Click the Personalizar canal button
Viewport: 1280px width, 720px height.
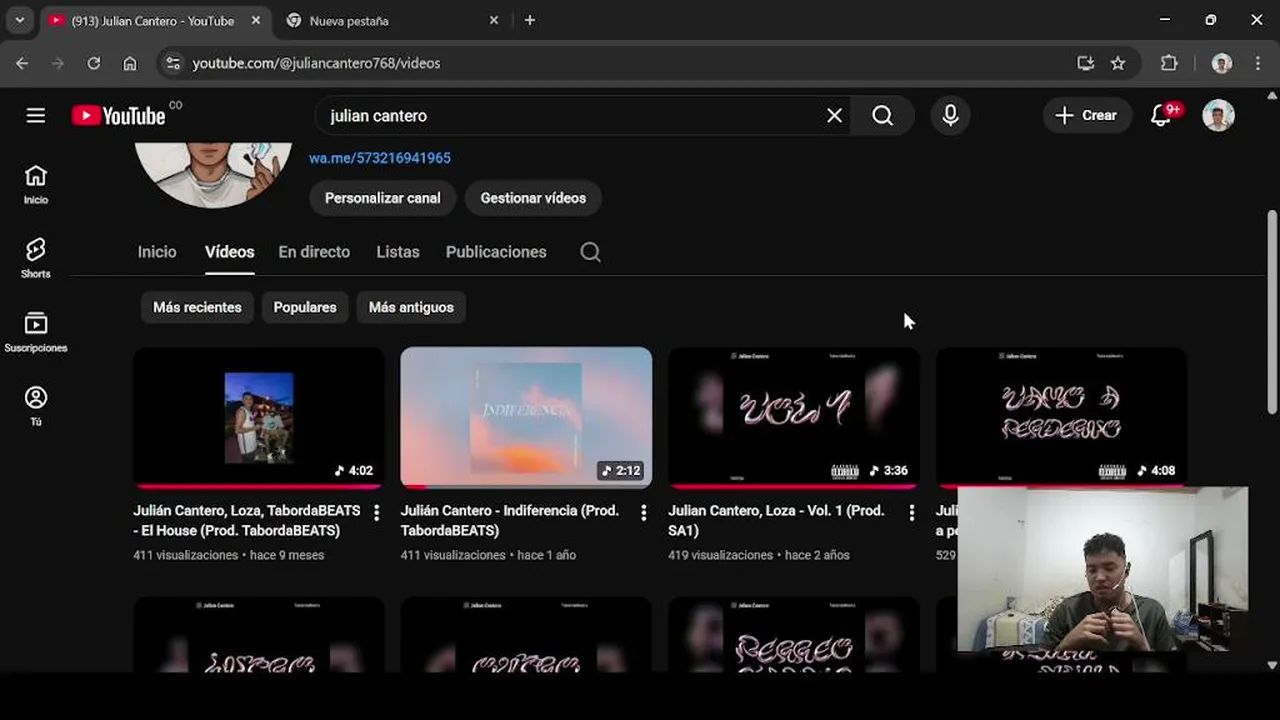click(x=383, y=198)
